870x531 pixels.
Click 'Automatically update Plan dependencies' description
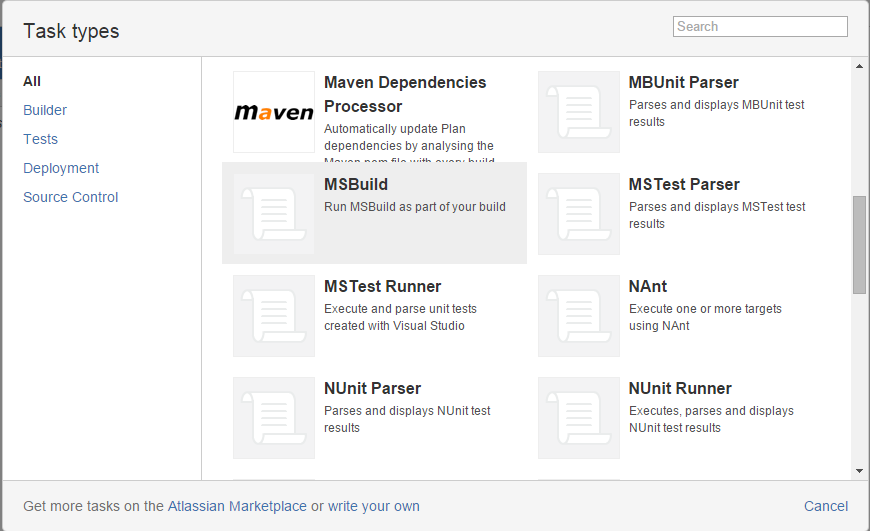point(409,143)
